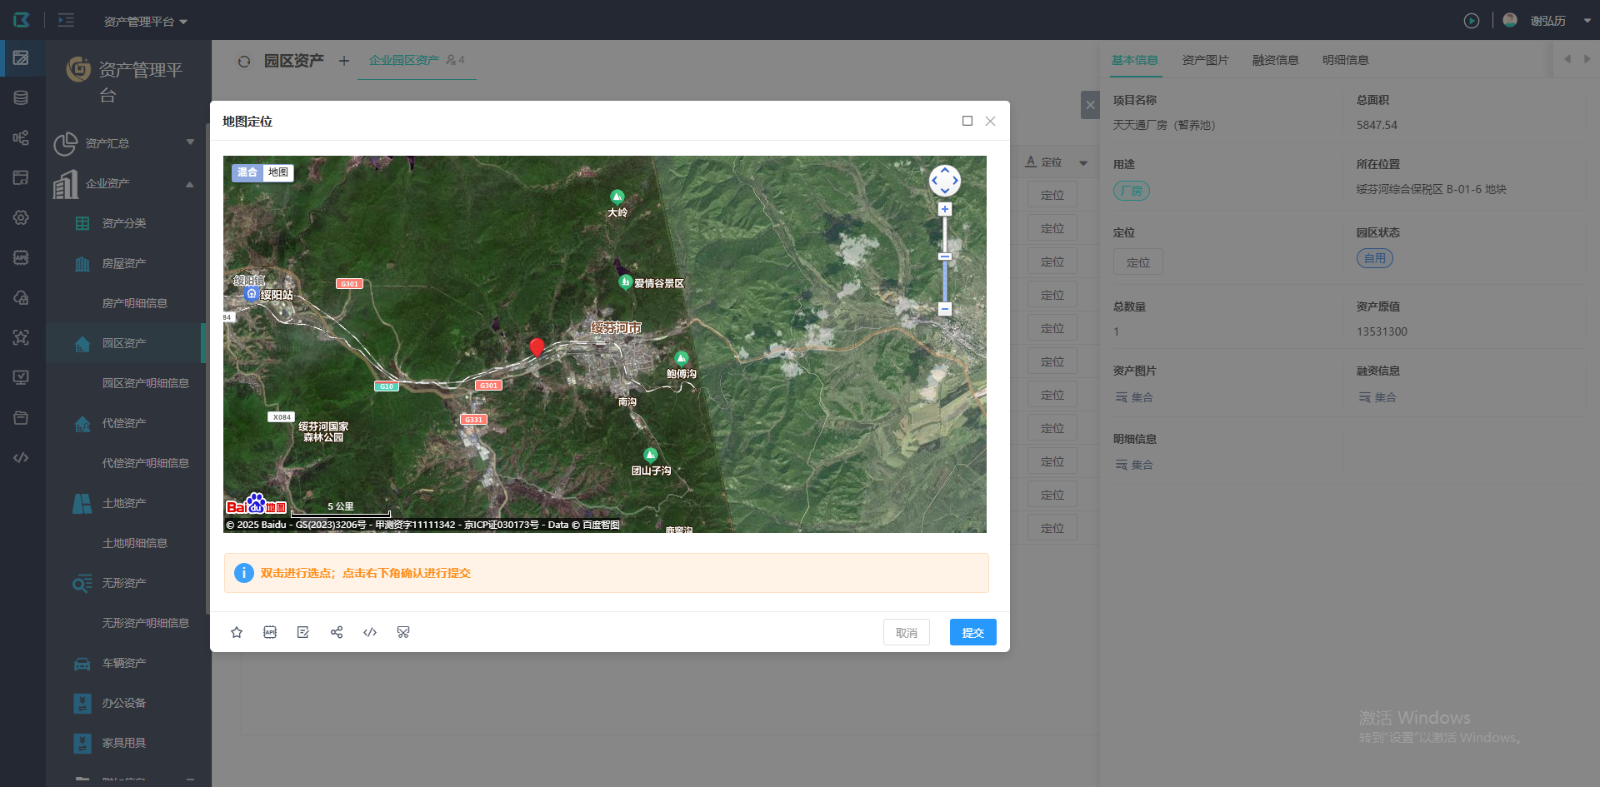Toggle the sidebar collapse icon in top bar
This screenshot has width=1600, height=787.
click(66, 20)
